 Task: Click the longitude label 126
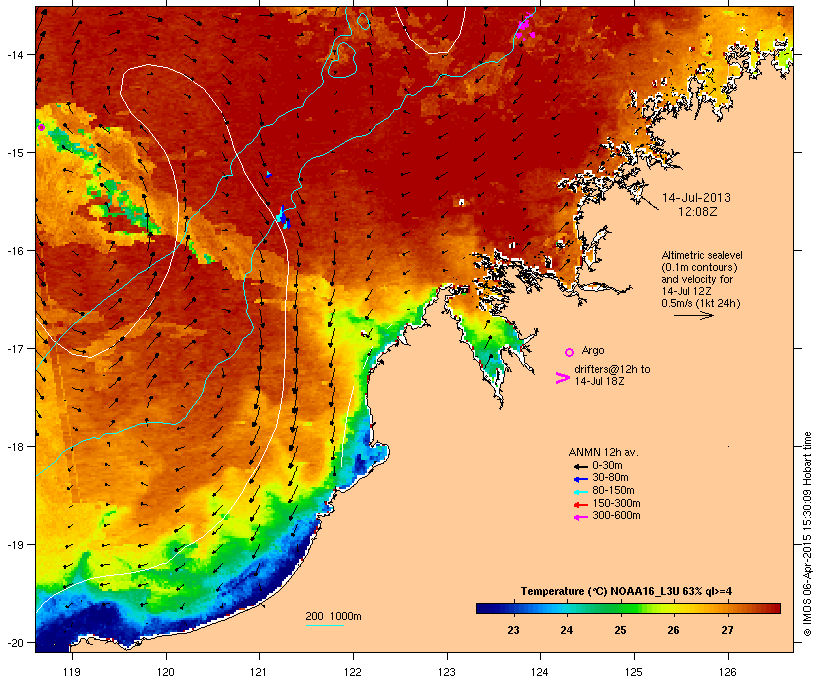[x=727, y=672]
